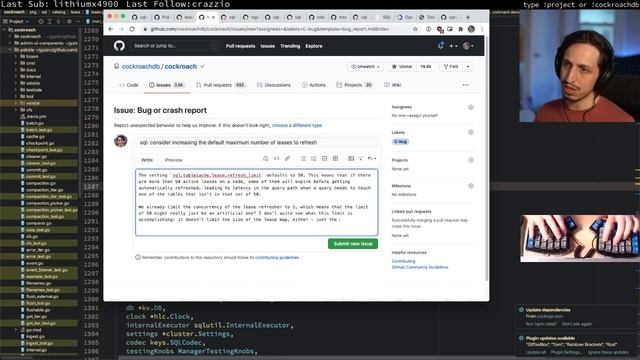Go back in browser history

(111, 29)
